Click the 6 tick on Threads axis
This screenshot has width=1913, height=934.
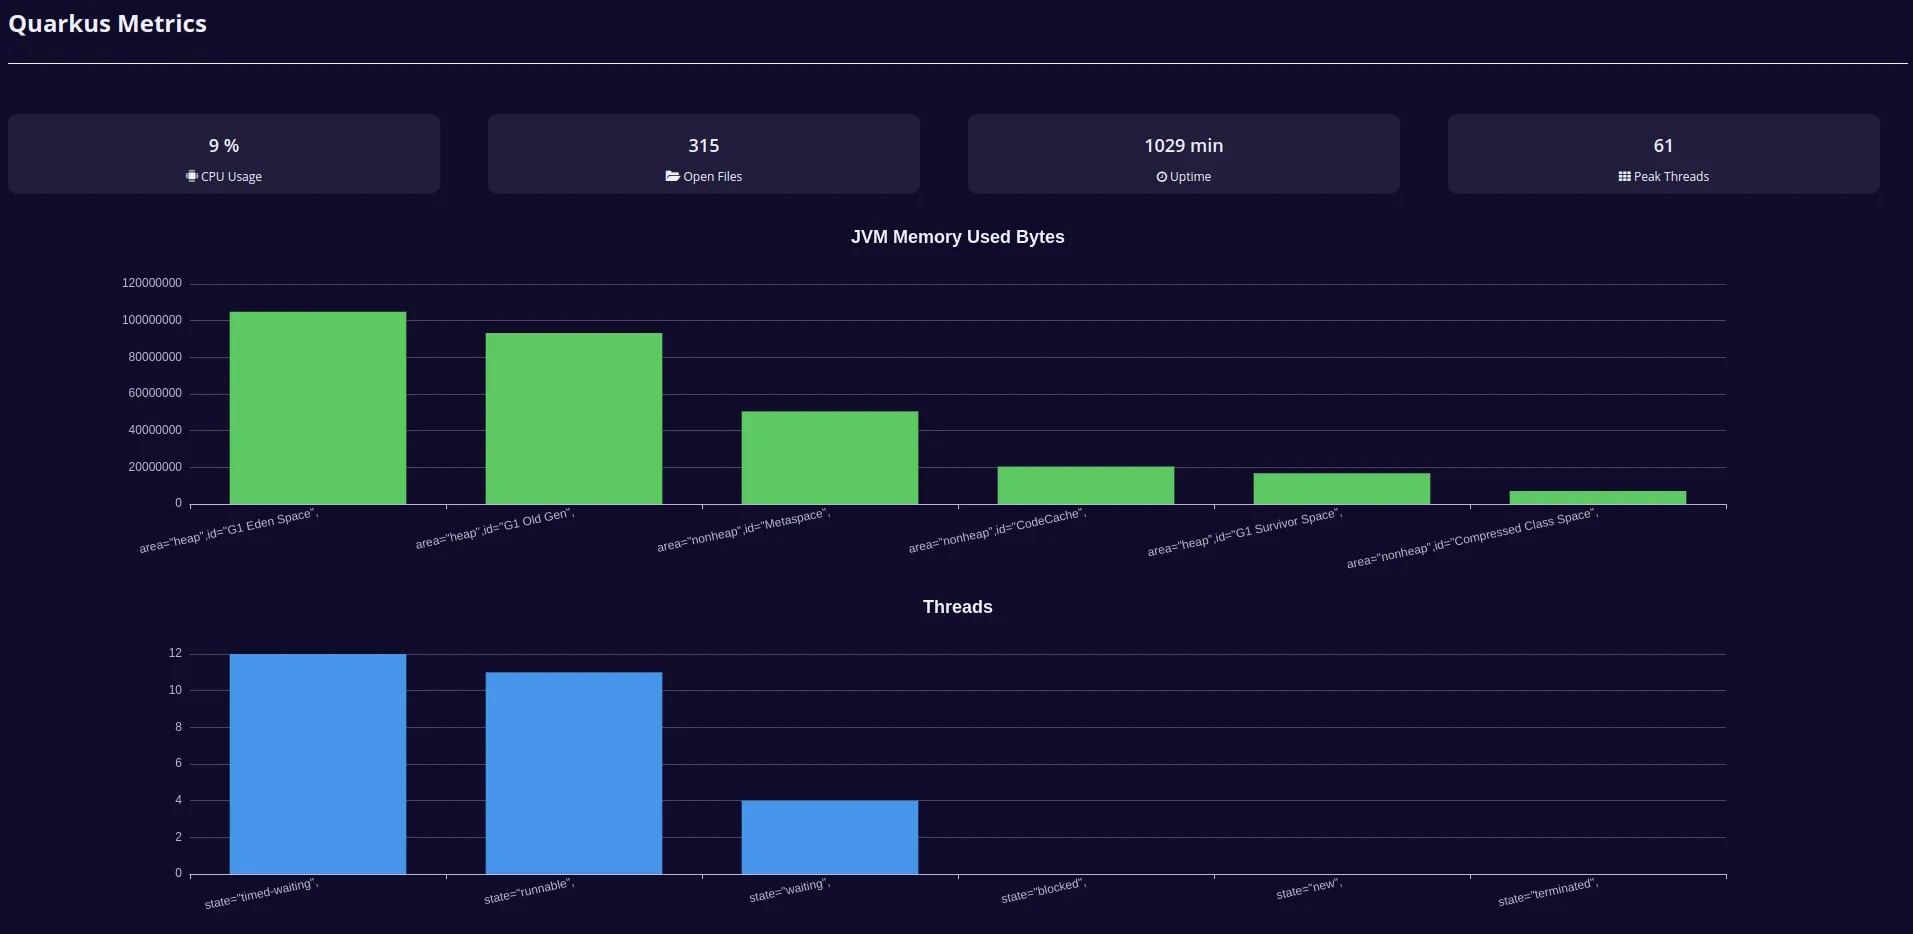click(x=179, y=763)
